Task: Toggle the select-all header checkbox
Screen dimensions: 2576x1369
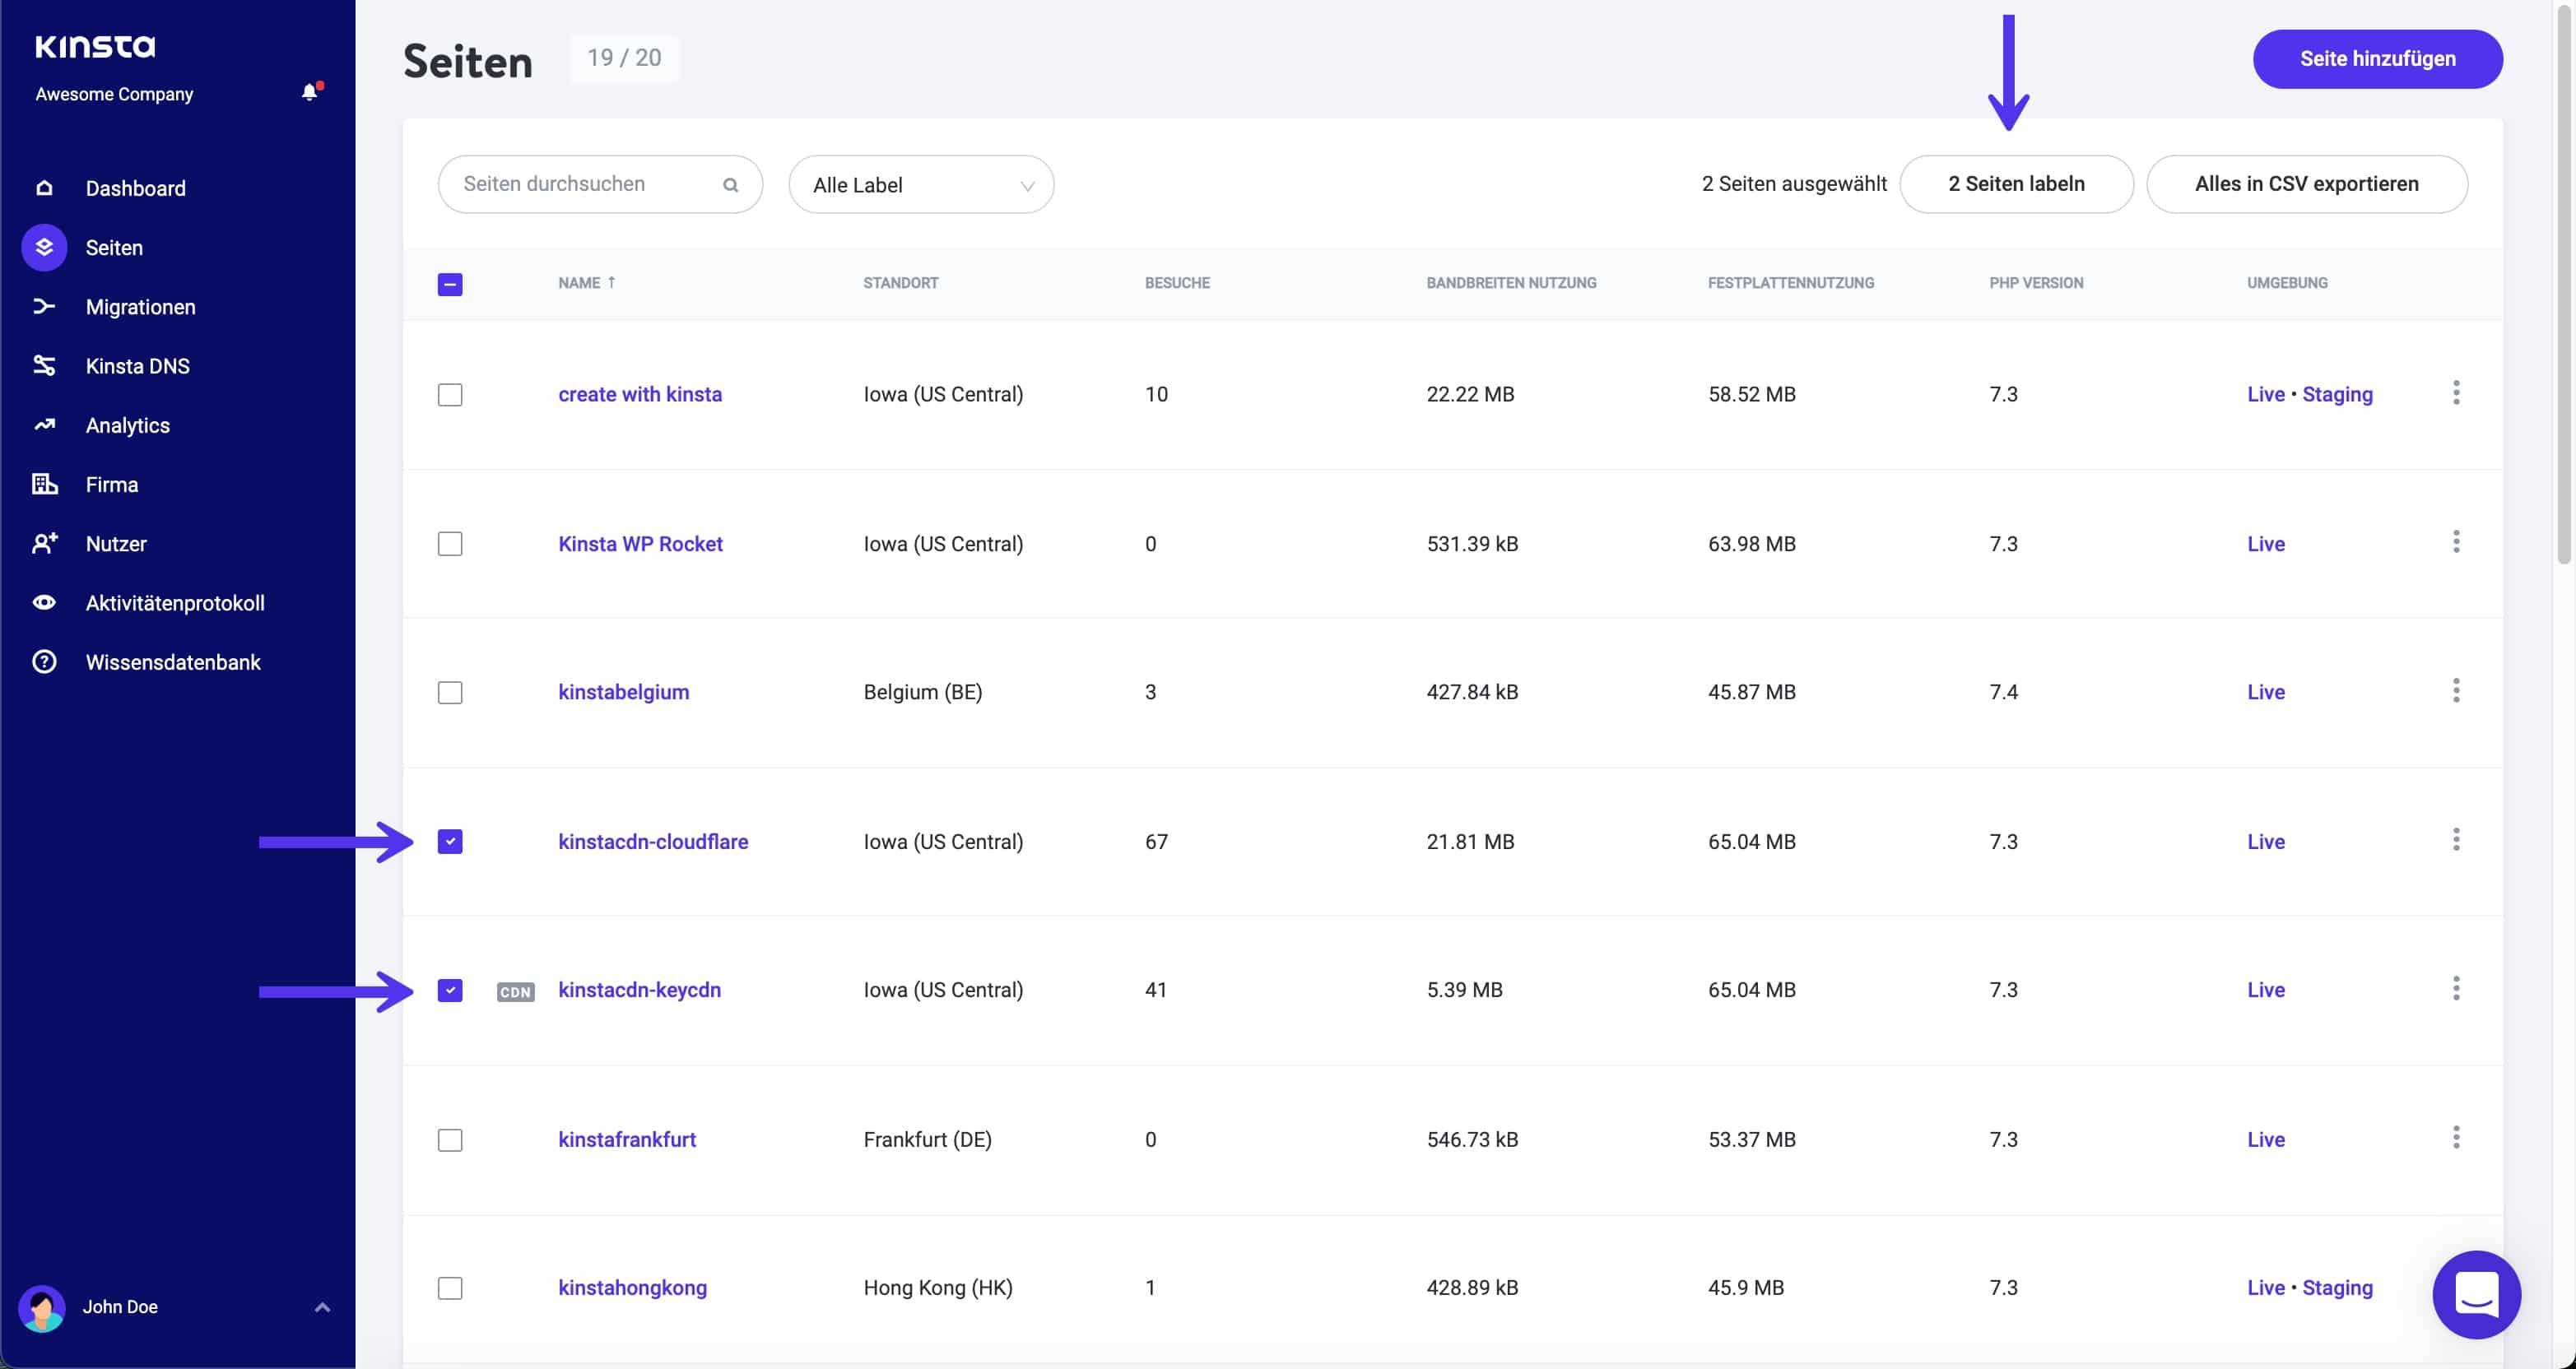Action: pos(450,284)
